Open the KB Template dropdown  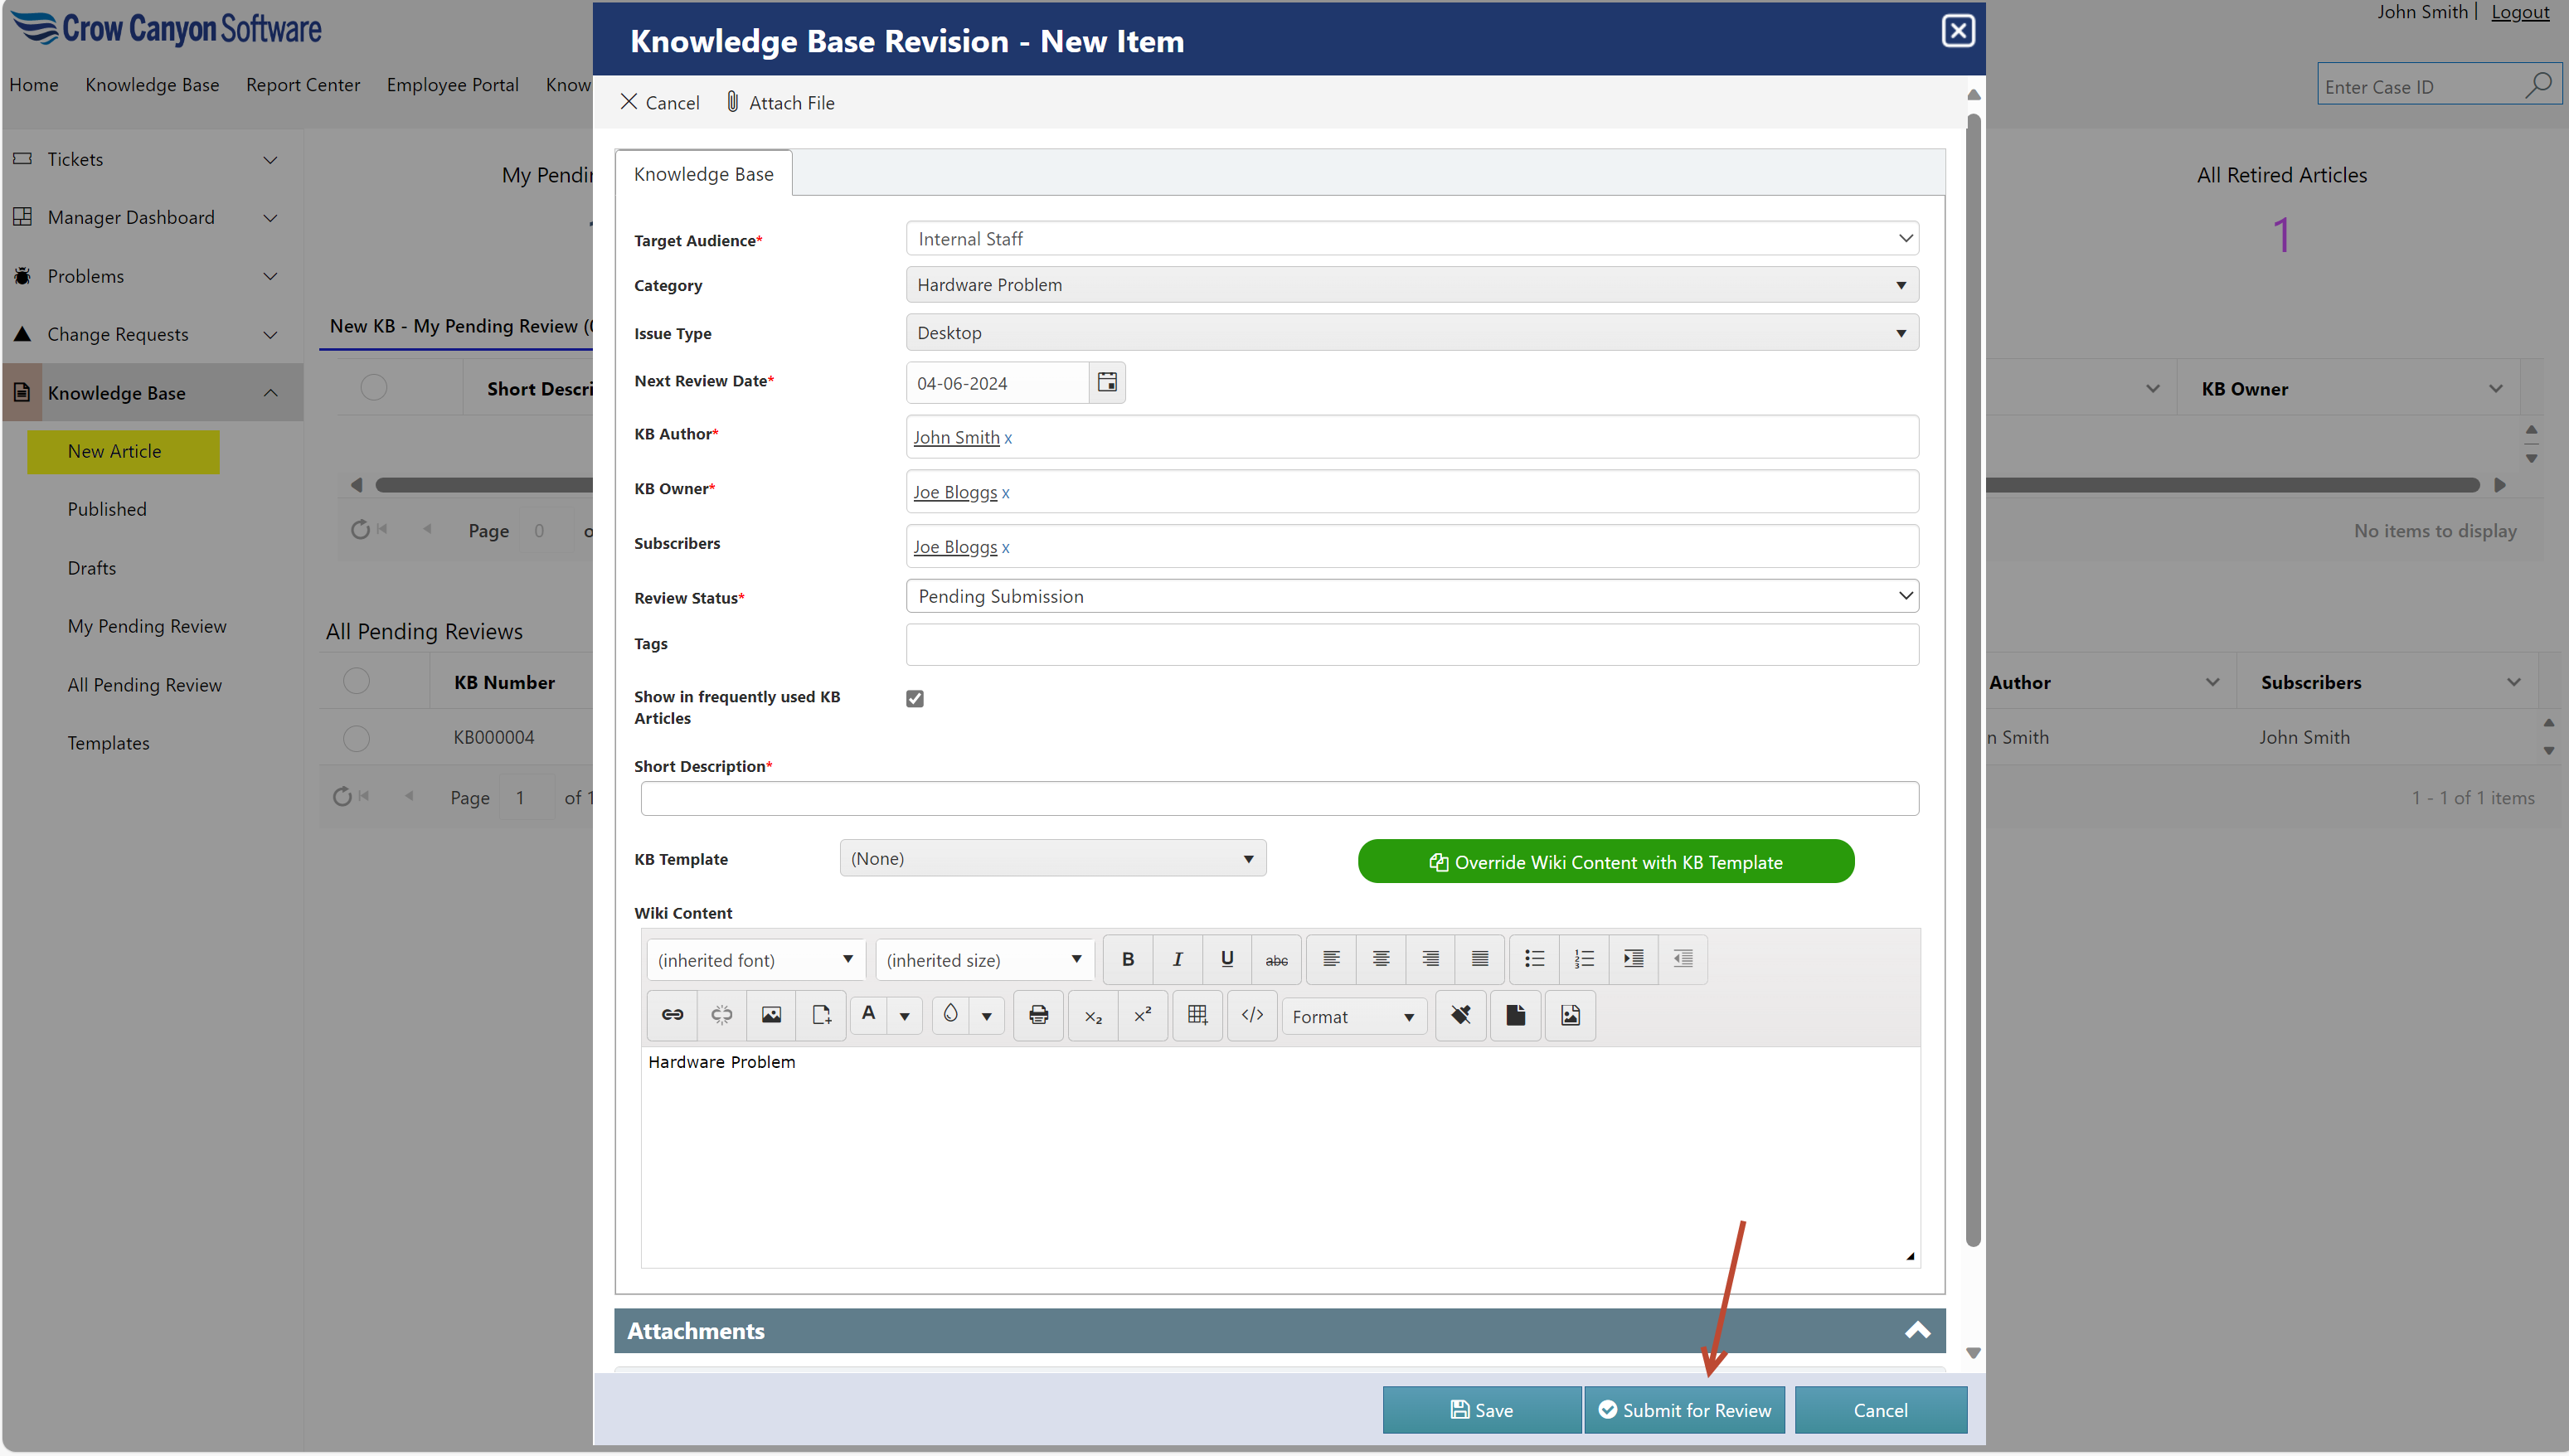tap(1052, 858)
